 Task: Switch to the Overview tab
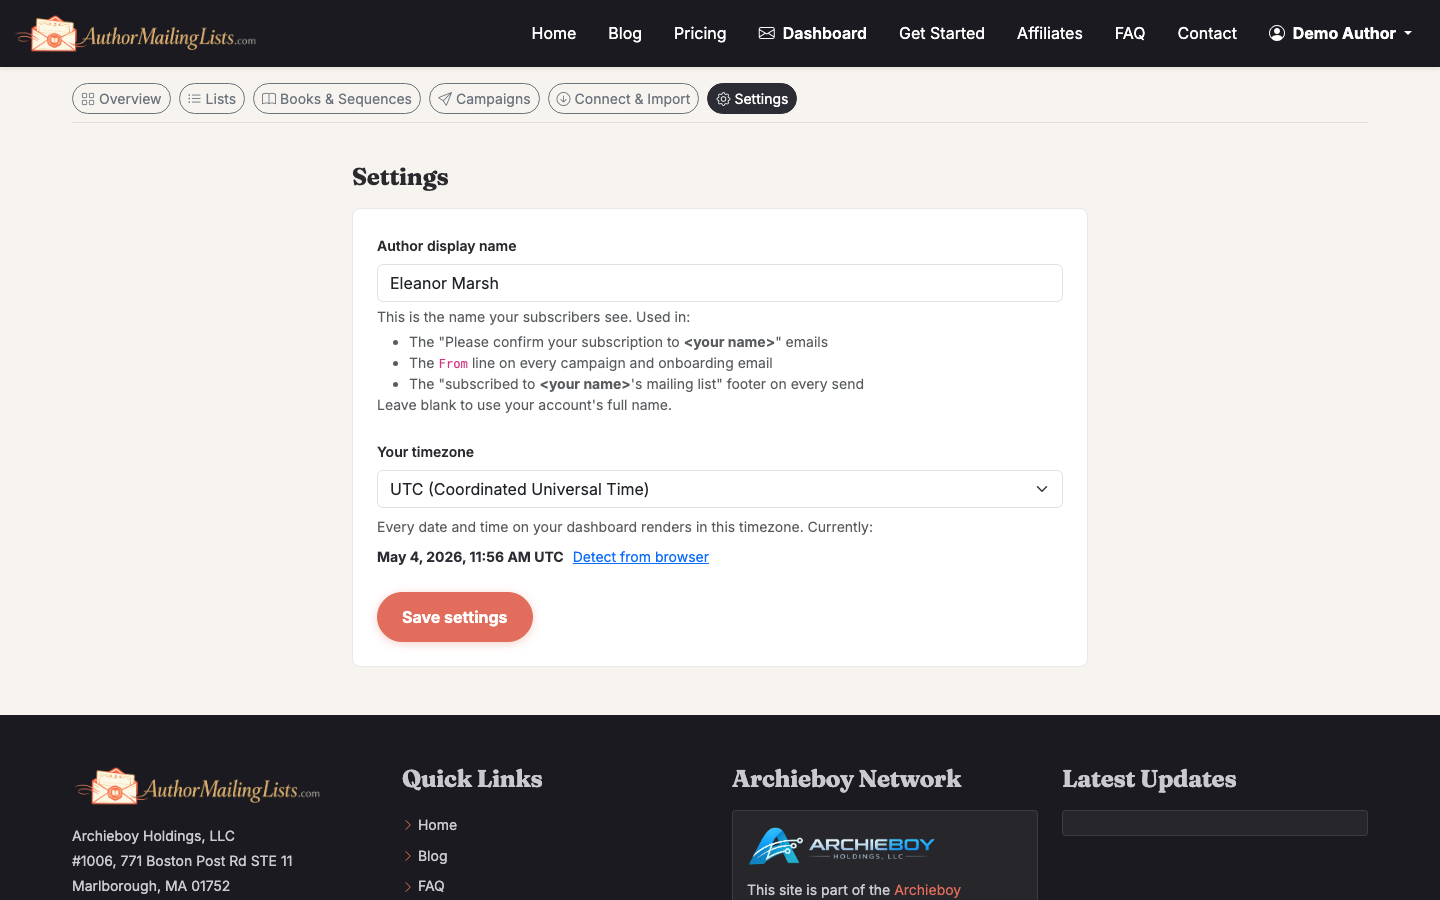click(121, 99)
